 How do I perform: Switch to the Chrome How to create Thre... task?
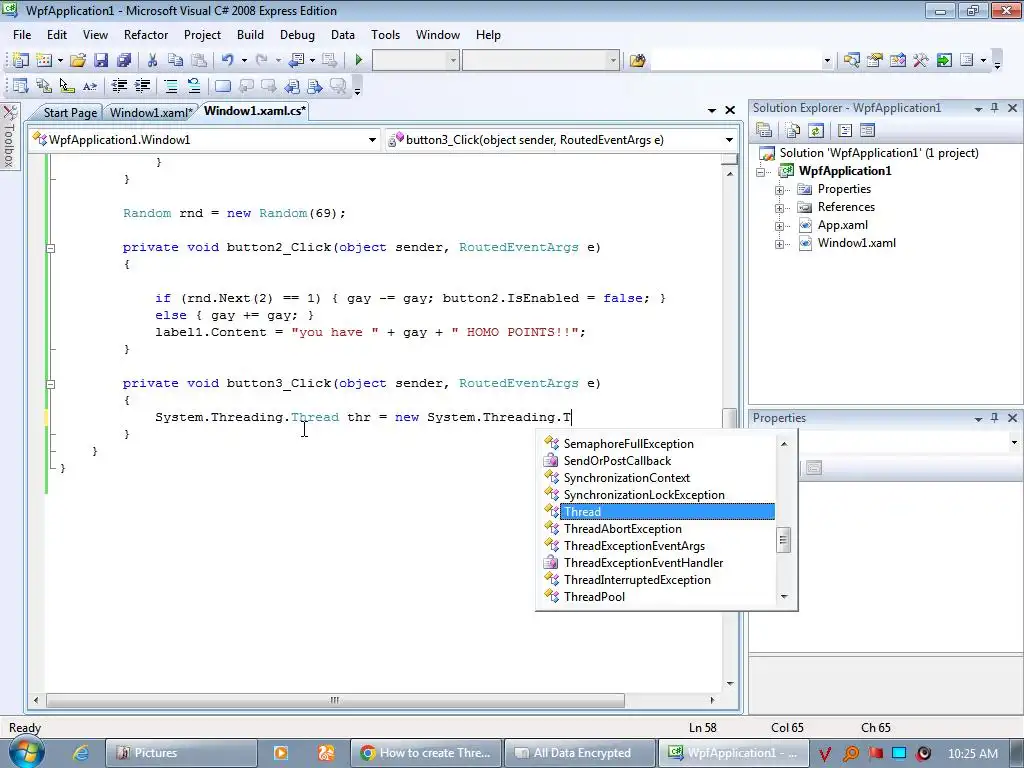tap(426, 753)
